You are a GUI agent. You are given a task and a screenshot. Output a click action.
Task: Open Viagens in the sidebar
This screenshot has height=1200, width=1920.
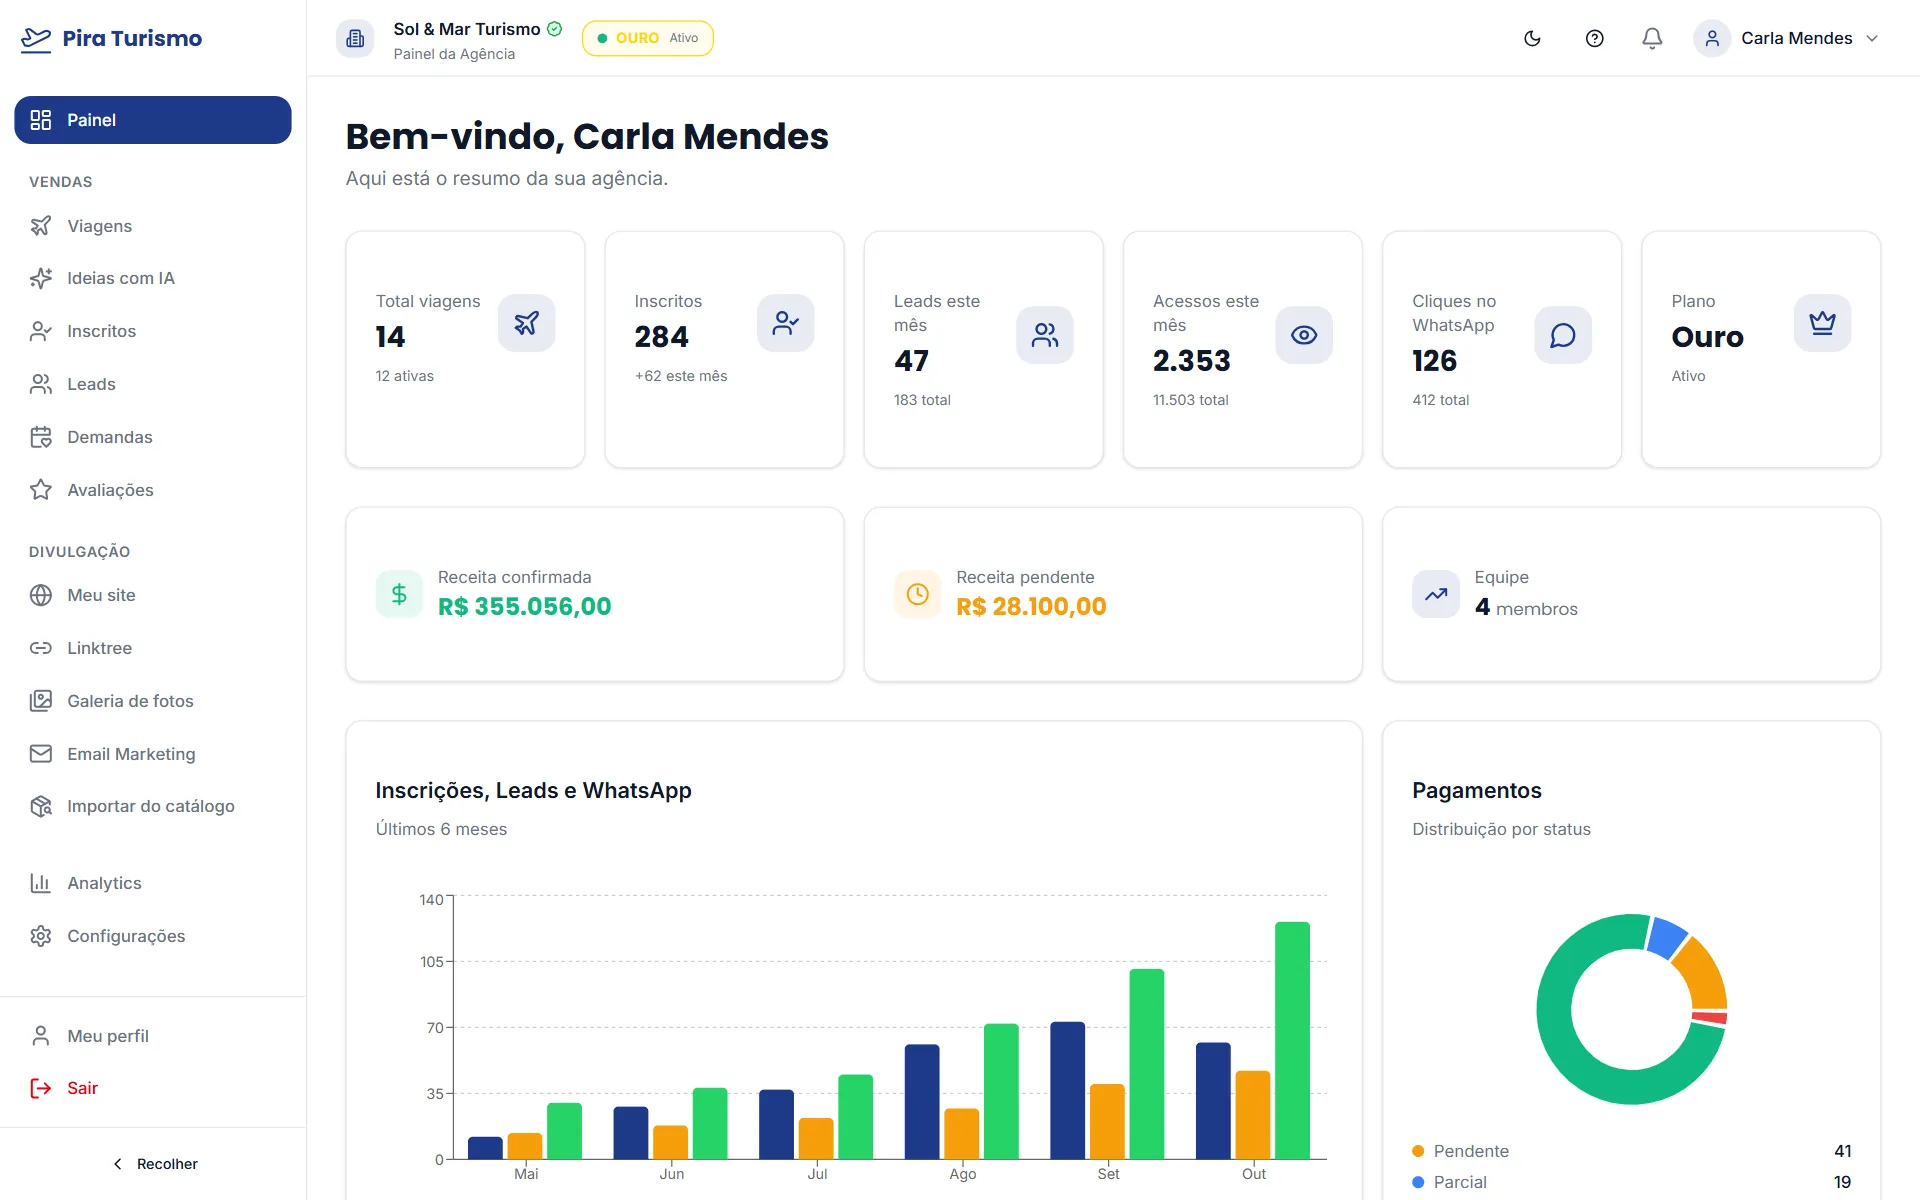pyautogui.click(x=153, y=226)
